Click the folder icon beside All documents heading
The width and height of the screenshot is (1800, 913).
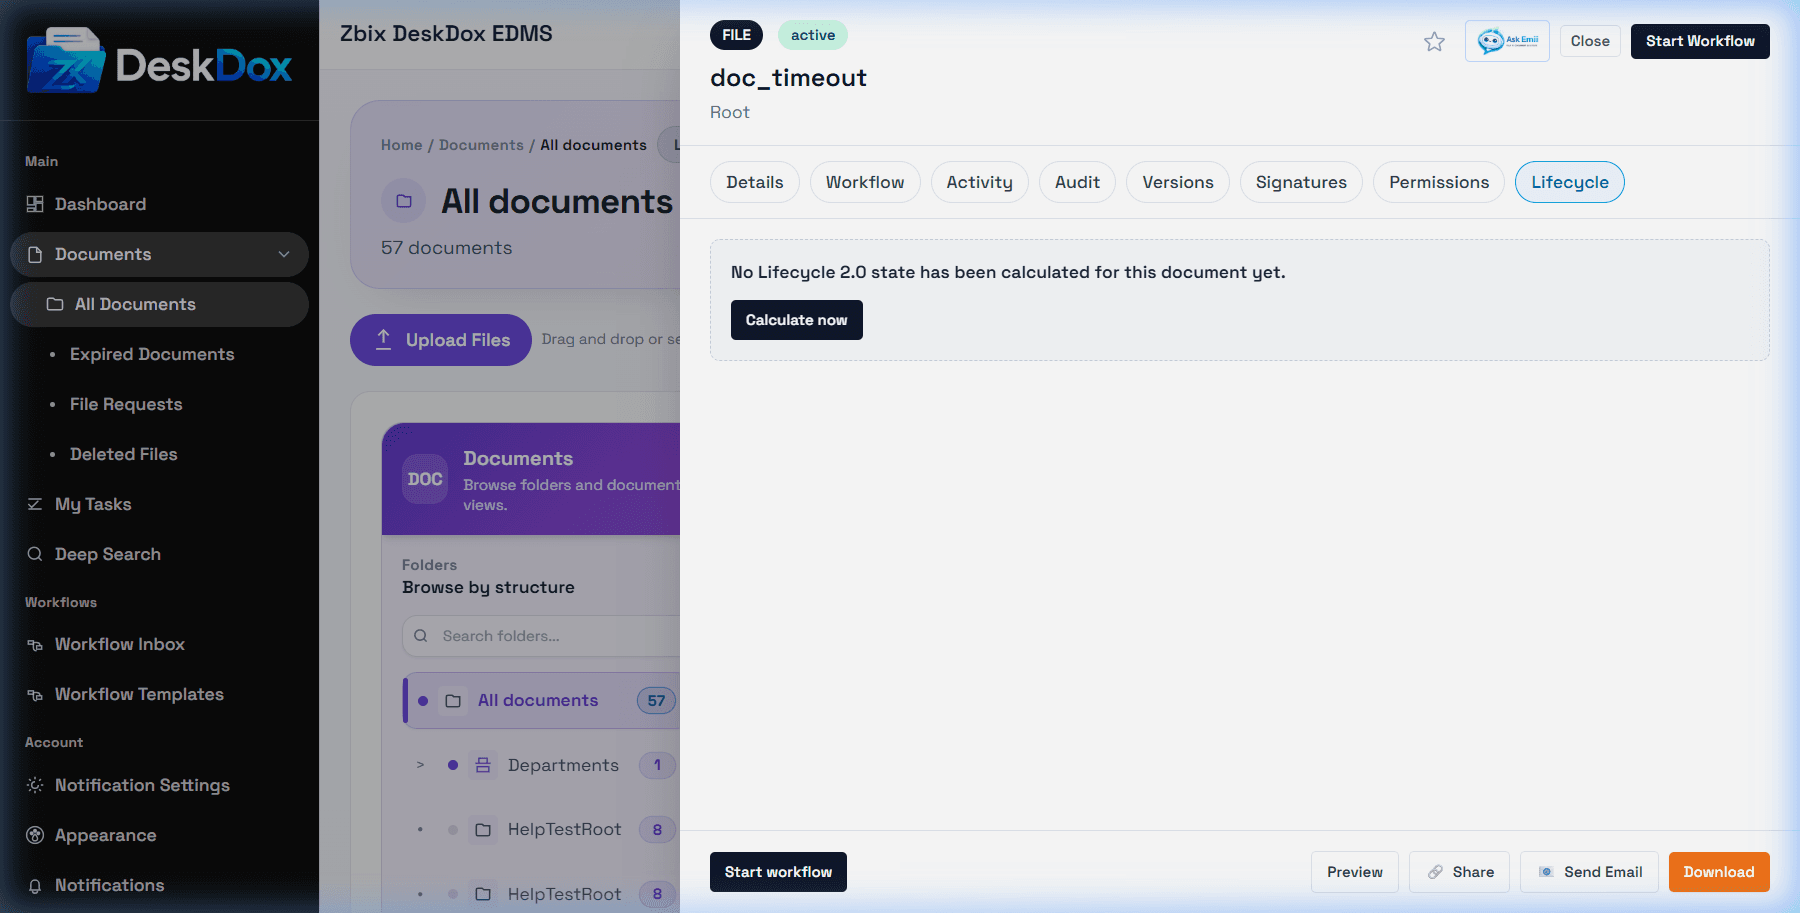click(x=404, y=201)
